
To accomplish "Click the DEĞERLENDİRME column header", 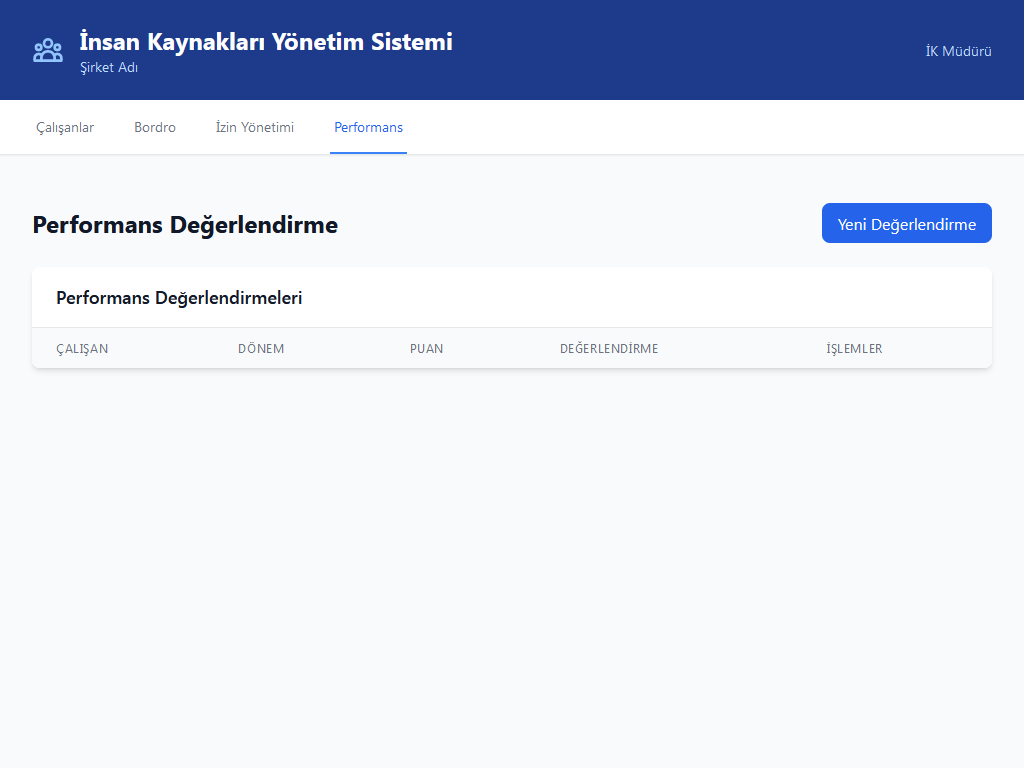I will coord(609,349).
